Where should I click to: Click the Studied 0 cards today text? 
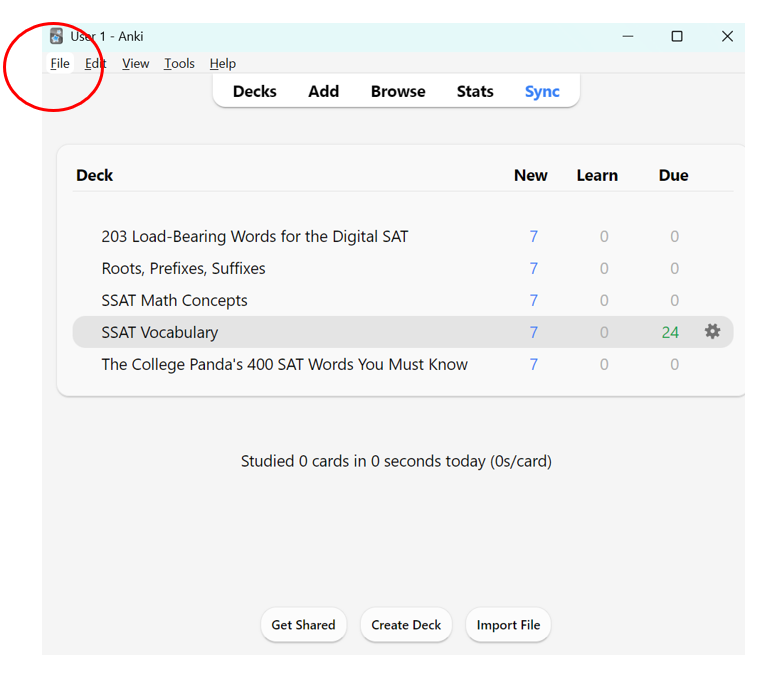pos(396,461)
